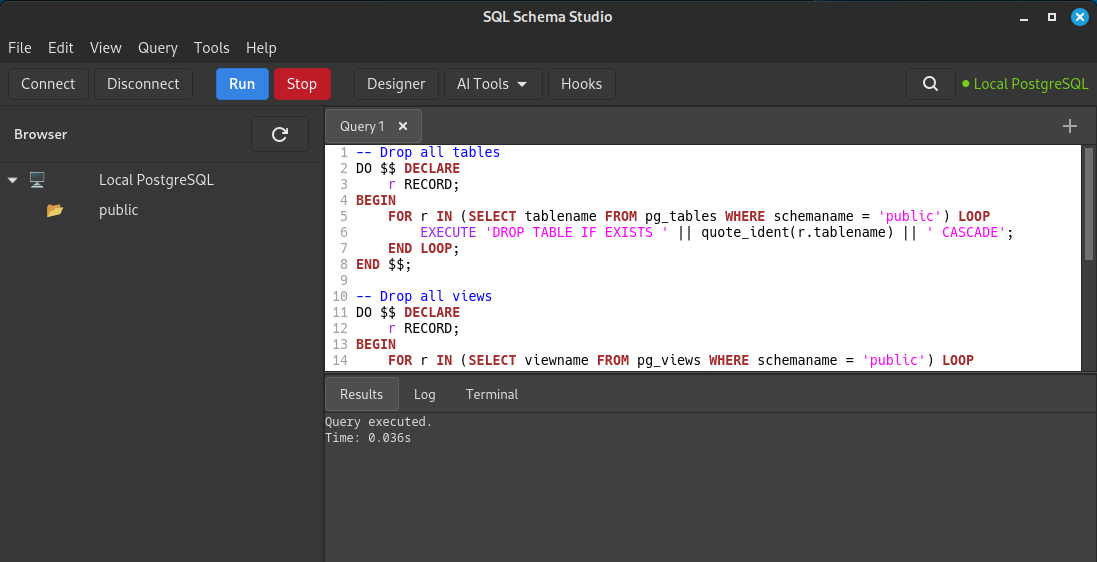Image resolution: width=1097 pixels, height=562 pixels.
Task: Add a new query tab
Action: pyautogui.click(x=1070, y=126)
